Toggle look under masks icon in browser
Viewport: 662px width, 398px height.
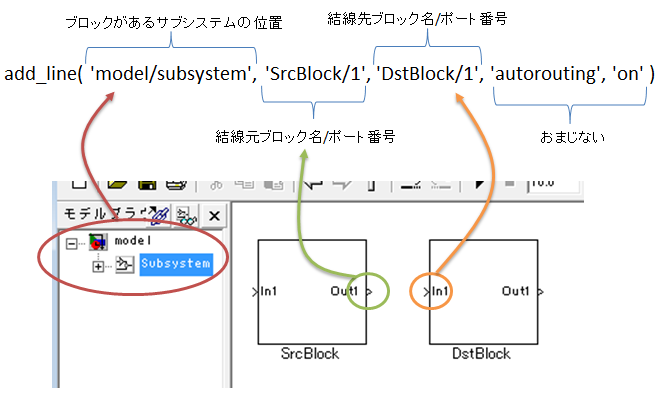pyautogui.click(x=186, y=216)
